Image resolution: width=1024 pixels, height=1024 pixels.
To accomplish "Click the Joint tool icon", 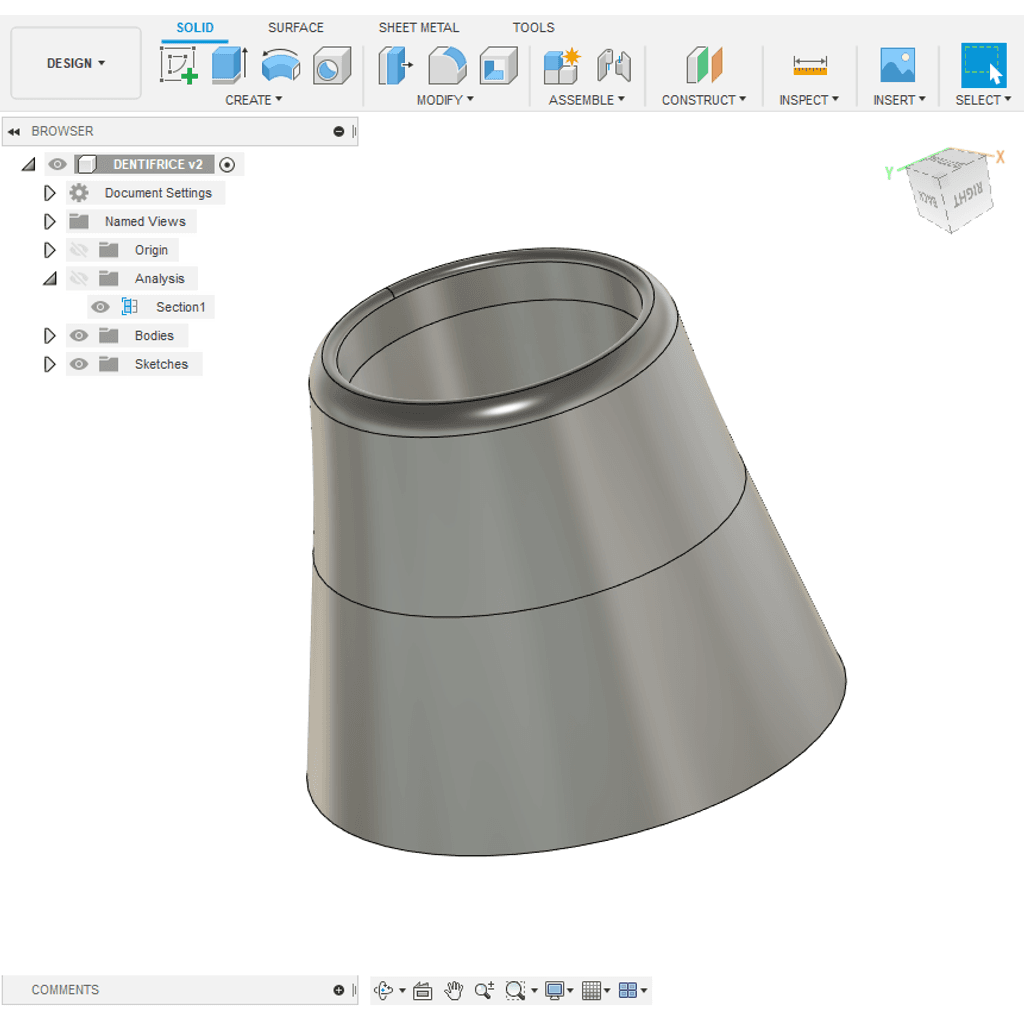I will coord(614,65).
